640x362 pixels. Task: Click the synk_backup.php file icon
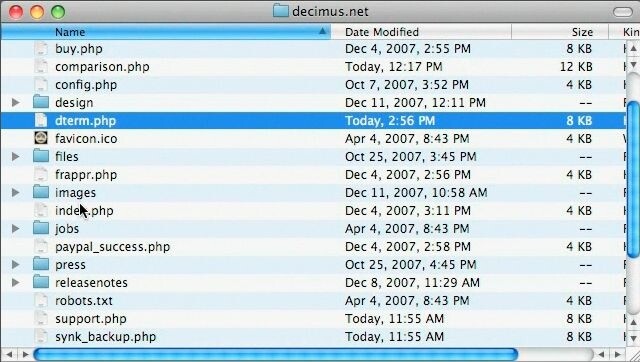(x=41, y=336)
